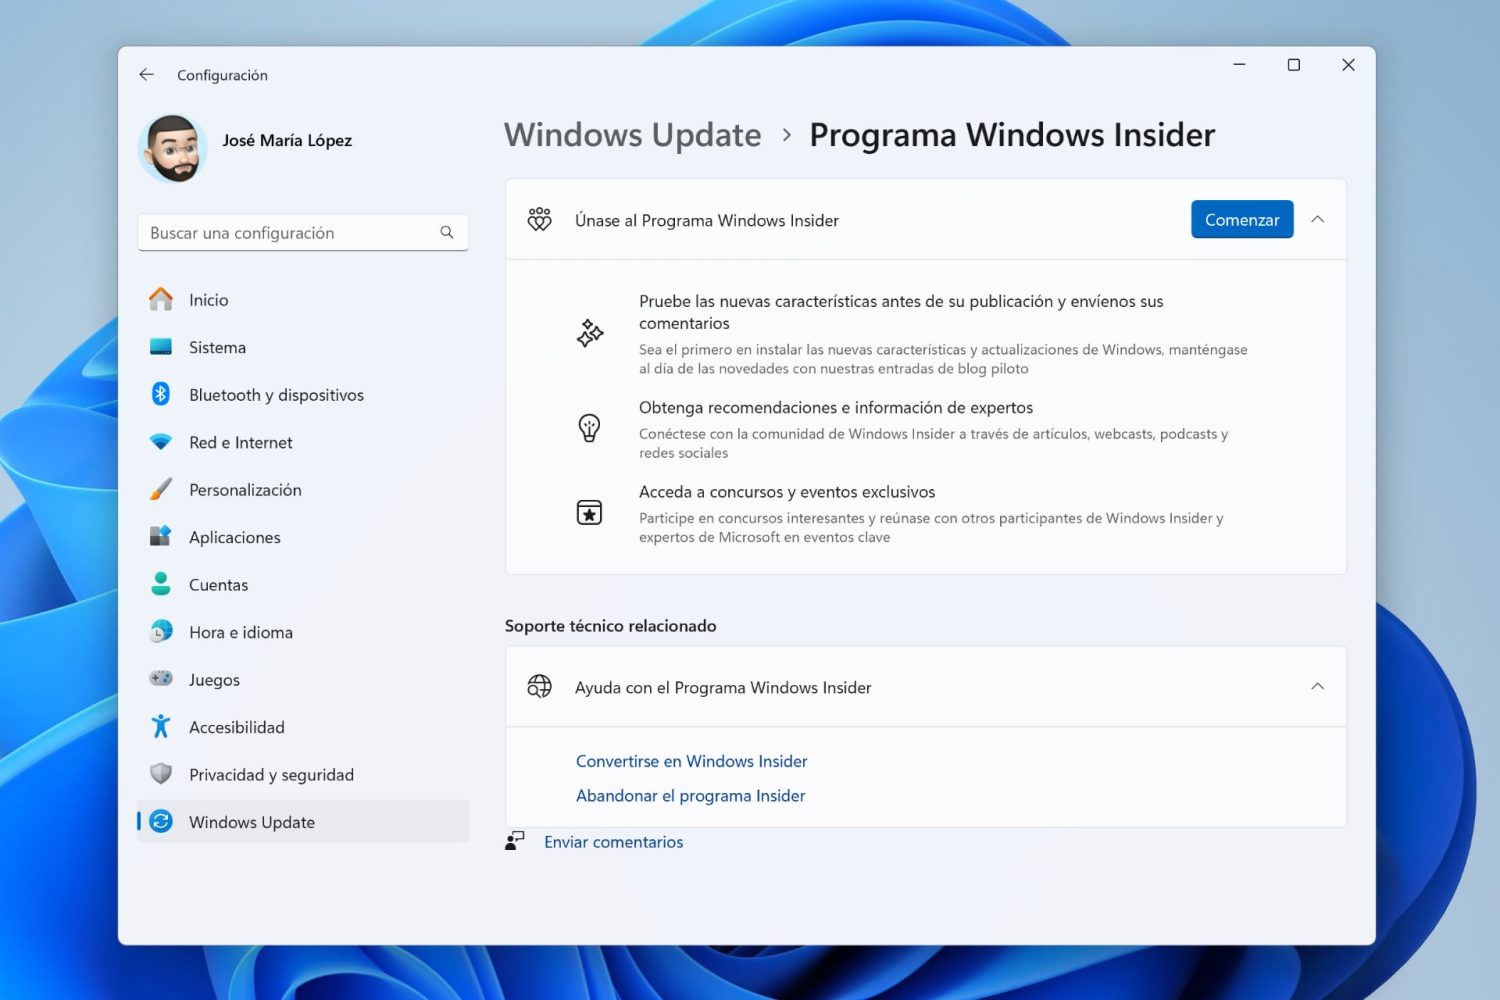Screen dimensions: 1500x1000
Task: Open the Convertirse en Windows Insider link
Action: (x=692, y=761)
